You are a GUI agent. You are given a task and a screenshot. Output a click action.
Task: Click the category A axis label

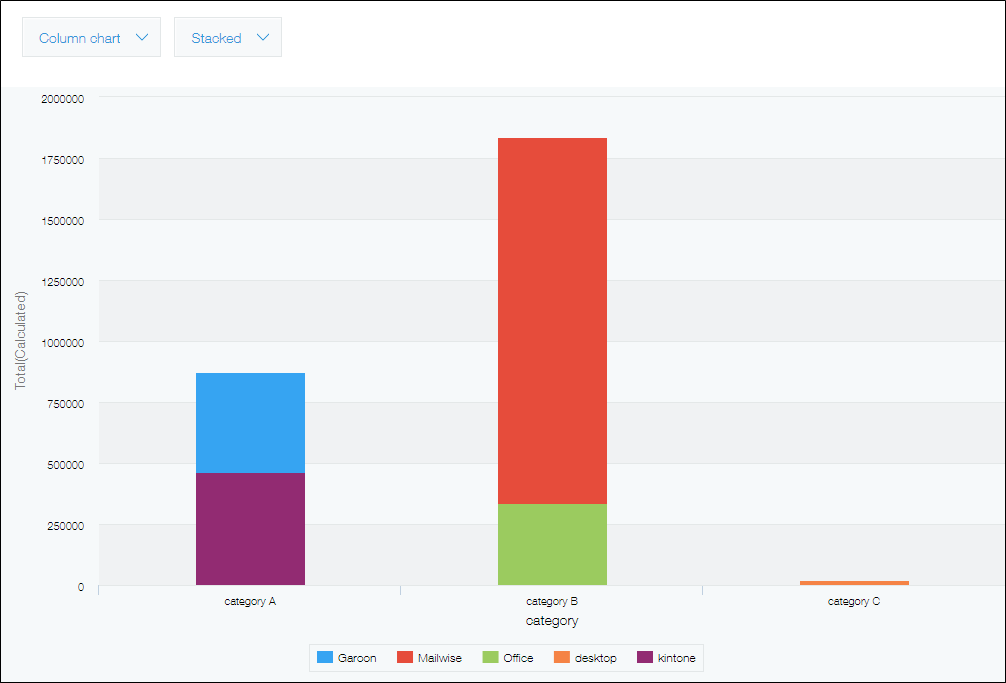250,601
